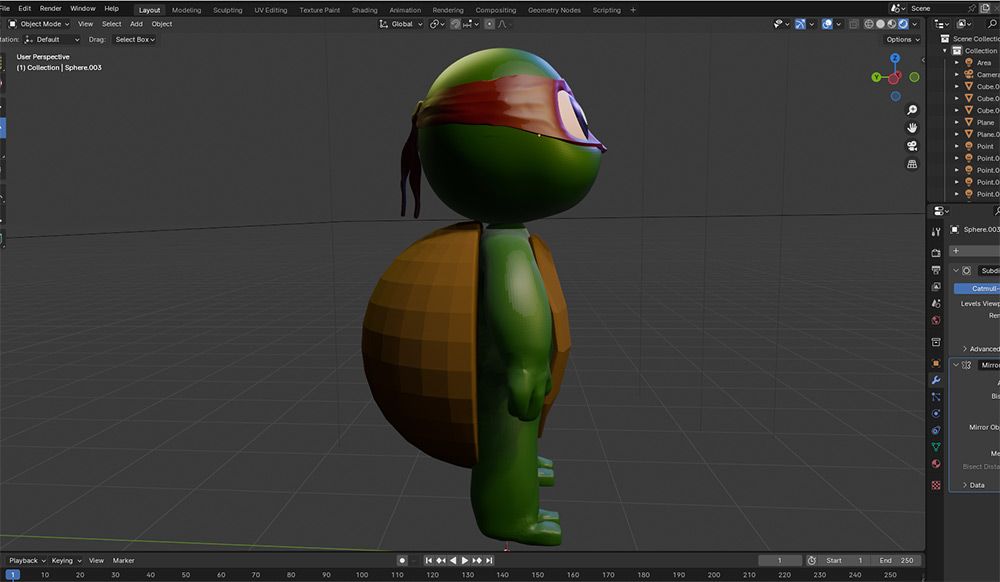Play the animation forward

point(465,561)
